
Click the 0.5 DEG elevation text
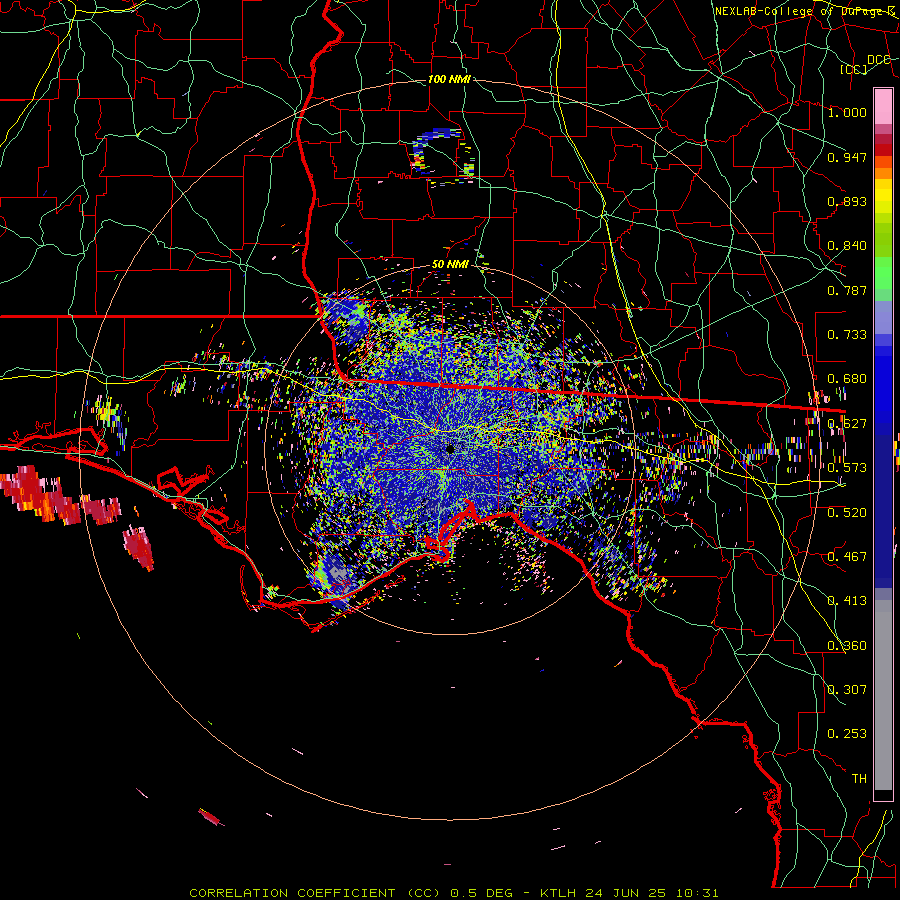point(481,893)
